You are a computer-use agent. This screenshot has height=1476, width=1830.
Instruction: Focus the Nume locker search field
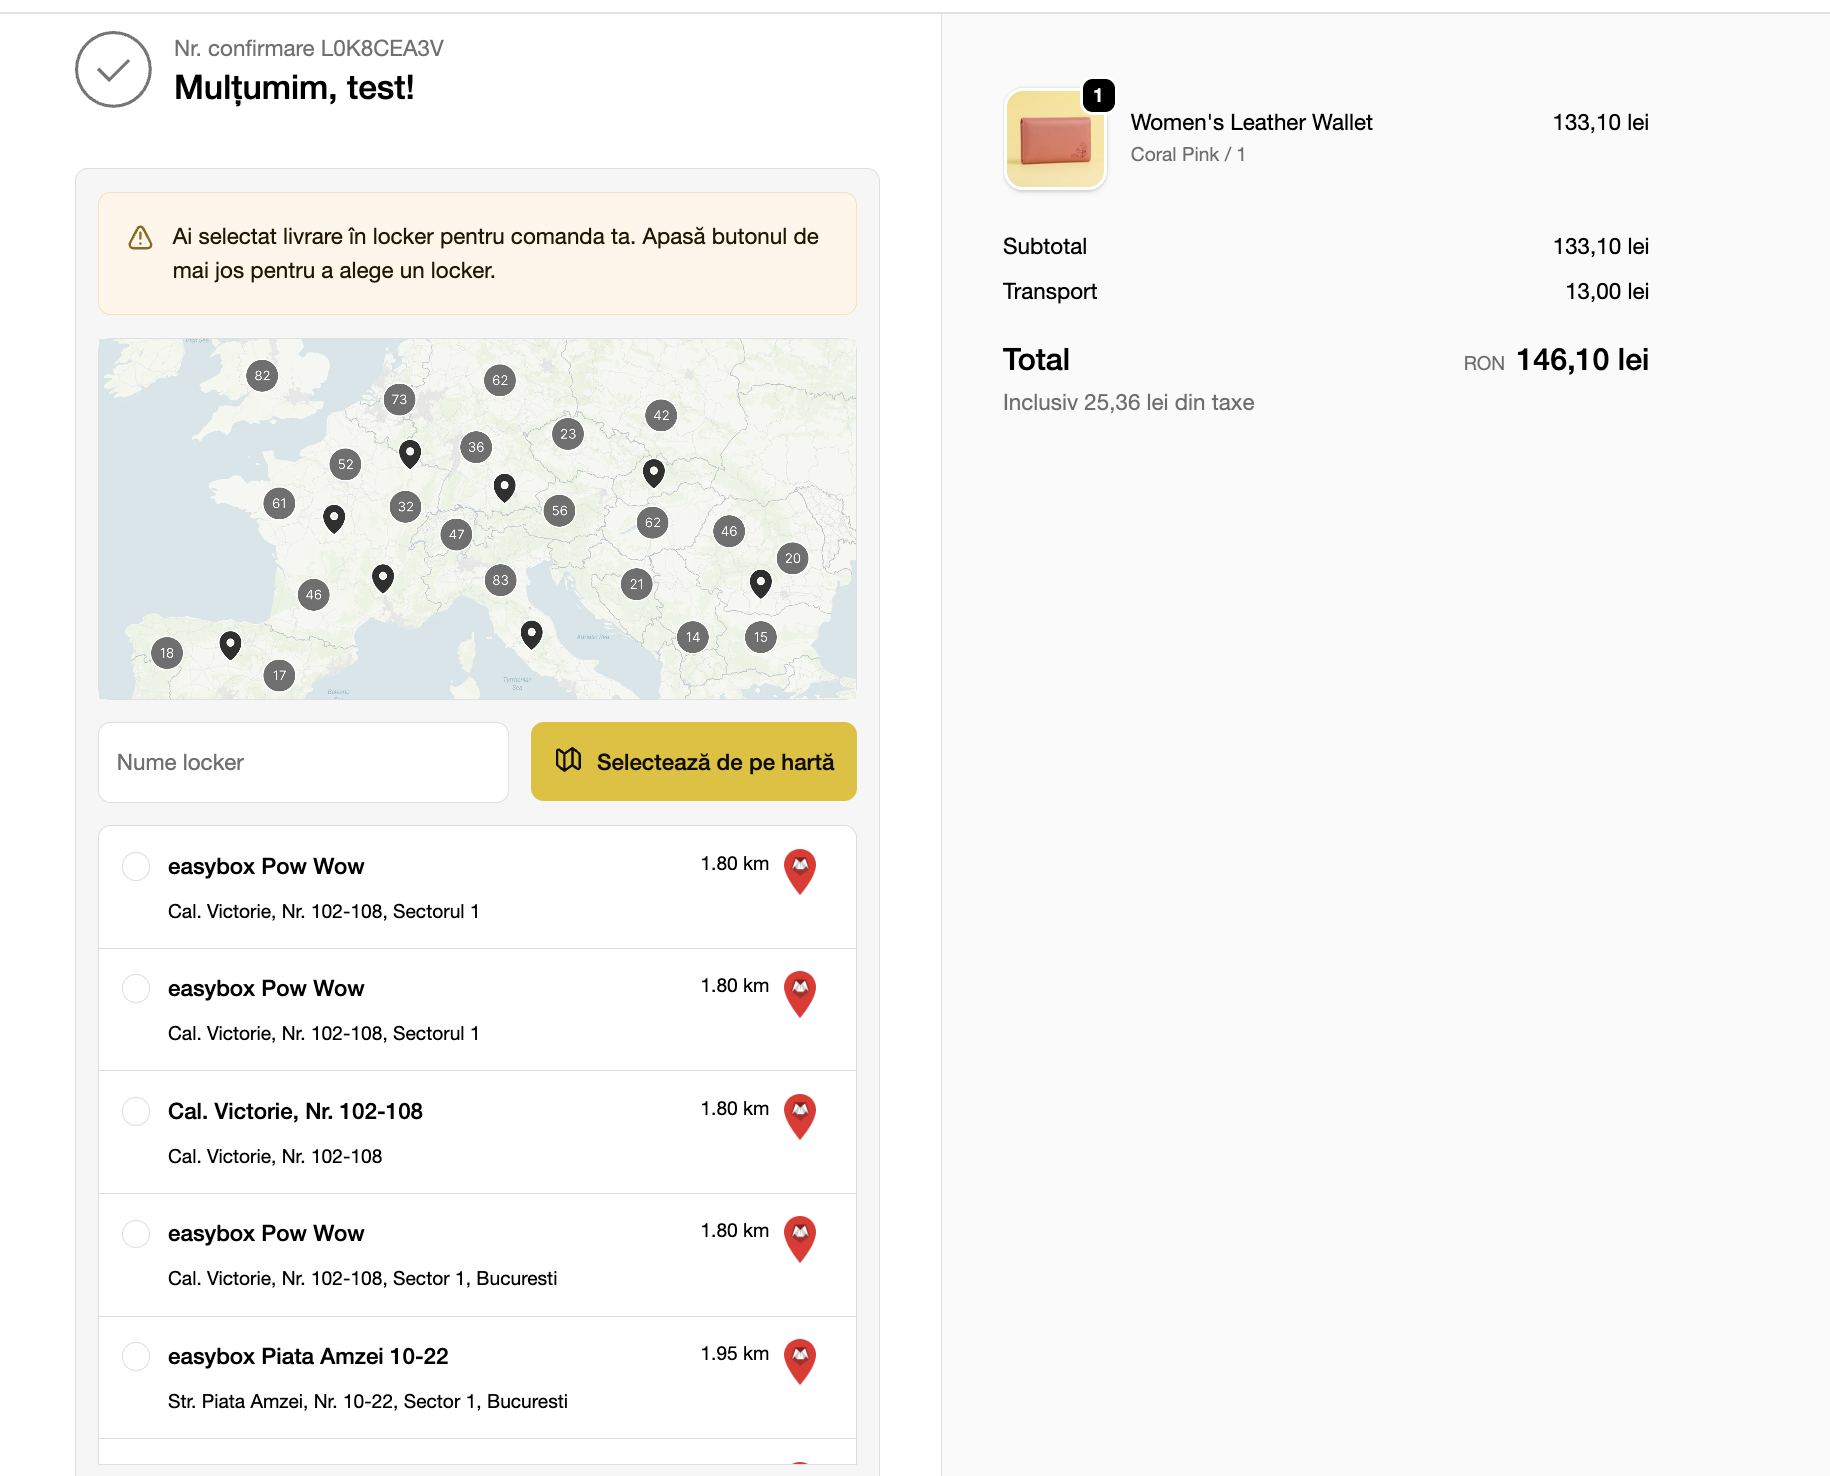[x=304, y=762]
